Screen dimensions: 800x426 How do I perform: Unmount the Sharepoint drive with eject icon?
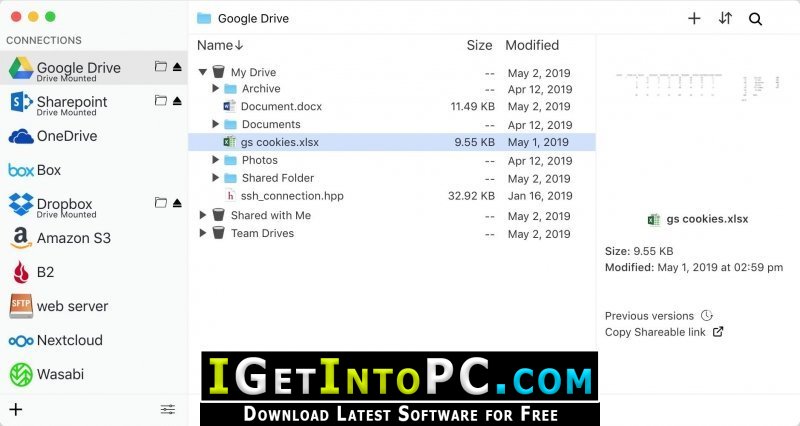click(177, 101)
